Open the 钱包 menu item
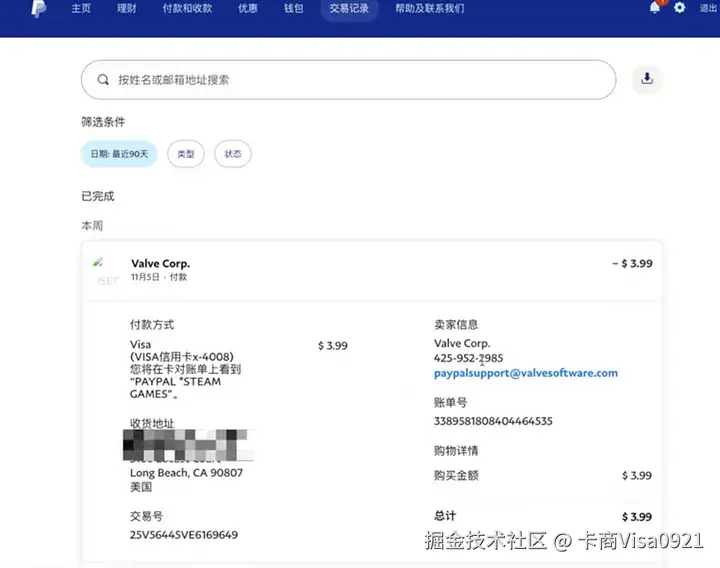Viewport: 720px width, 568px height. tap(293, 8)
